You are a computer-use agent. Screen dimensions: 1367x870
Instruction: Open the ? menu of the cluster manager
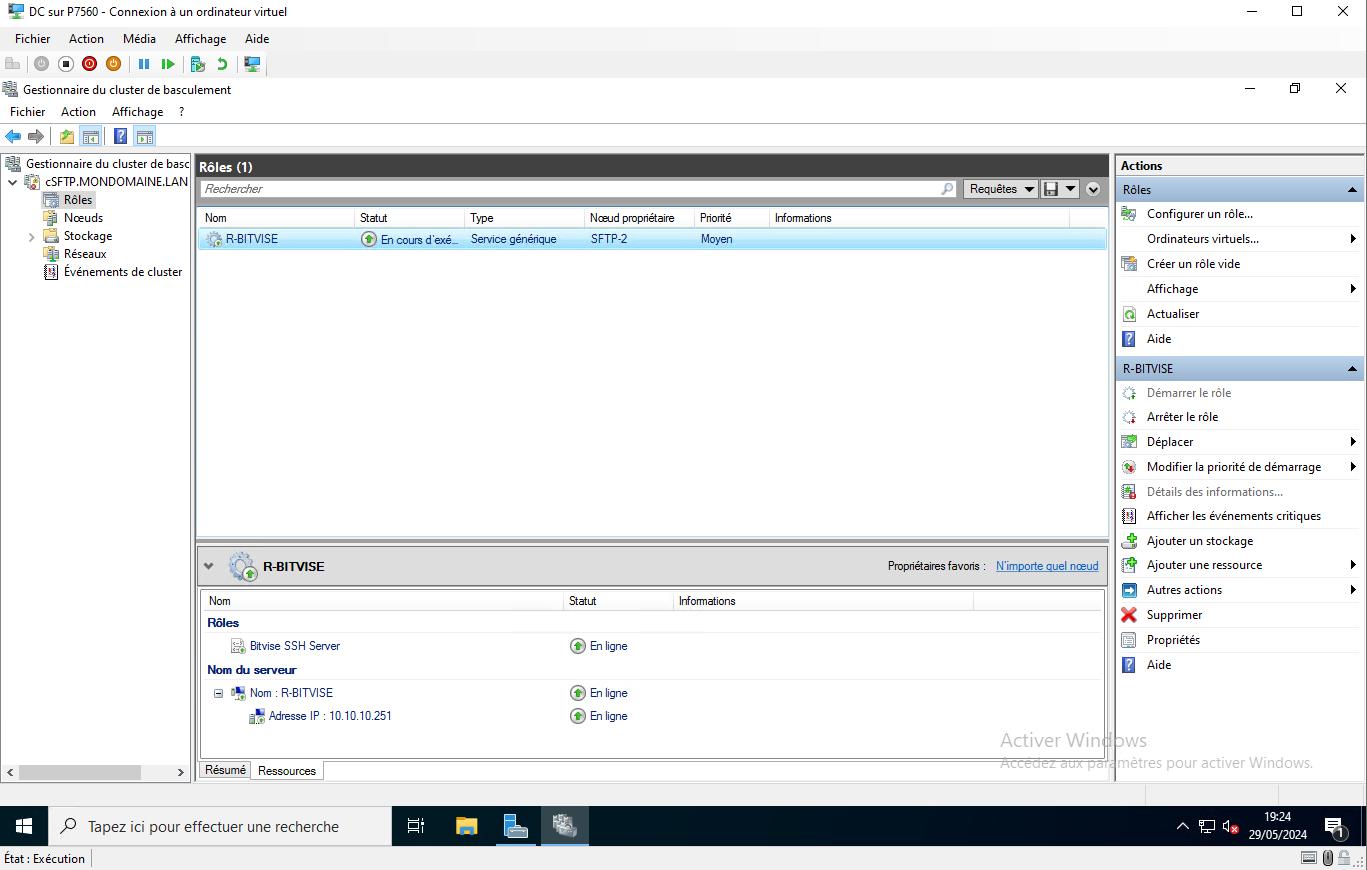pos(181,112)
